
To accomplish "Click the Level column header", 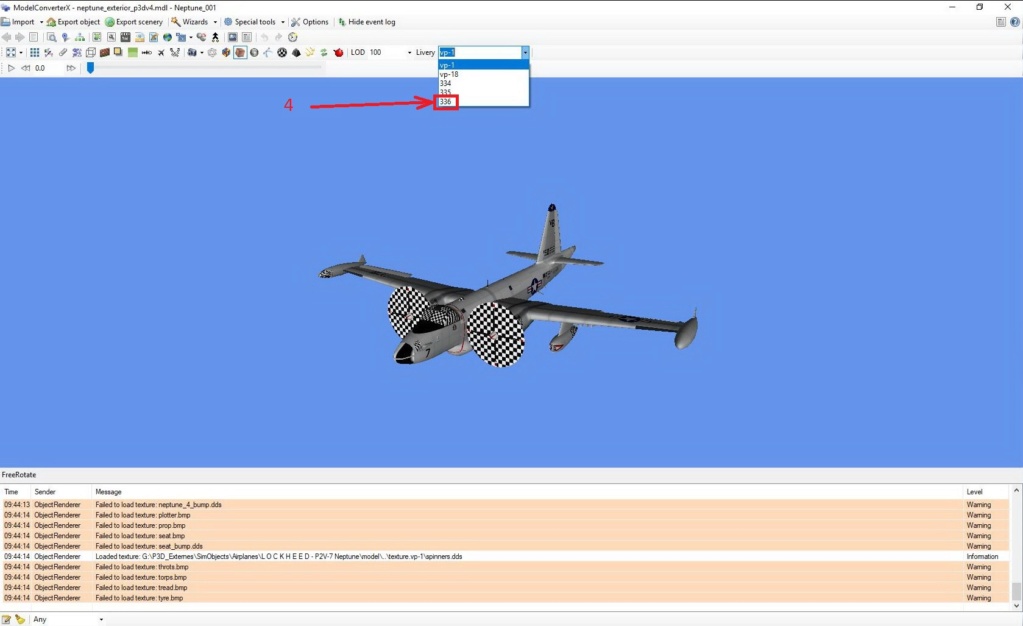I will (x=975, y=492).
